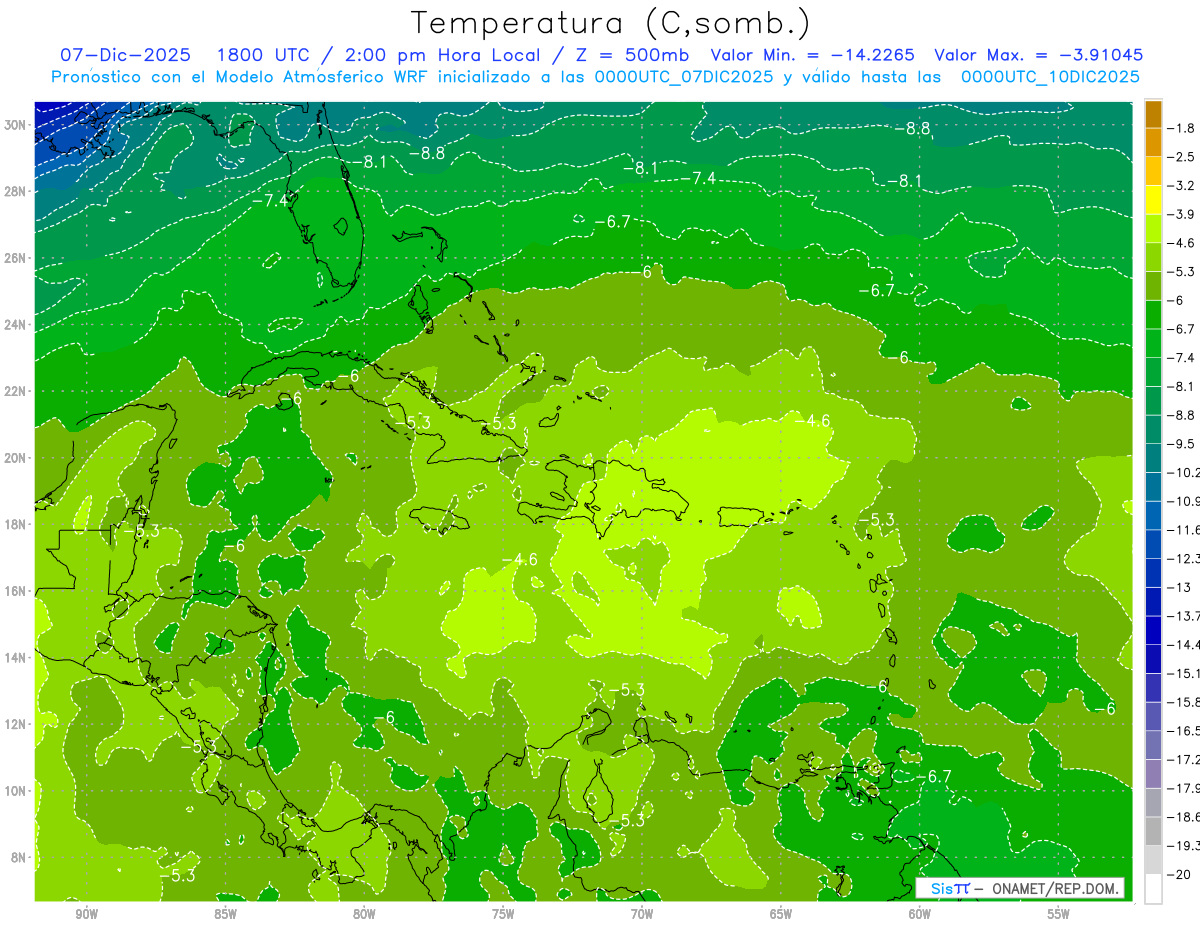Click the yellow swatch between -3.2 and -3.9
This screenshot has width=1200, height=927.
pos(1153,200)
